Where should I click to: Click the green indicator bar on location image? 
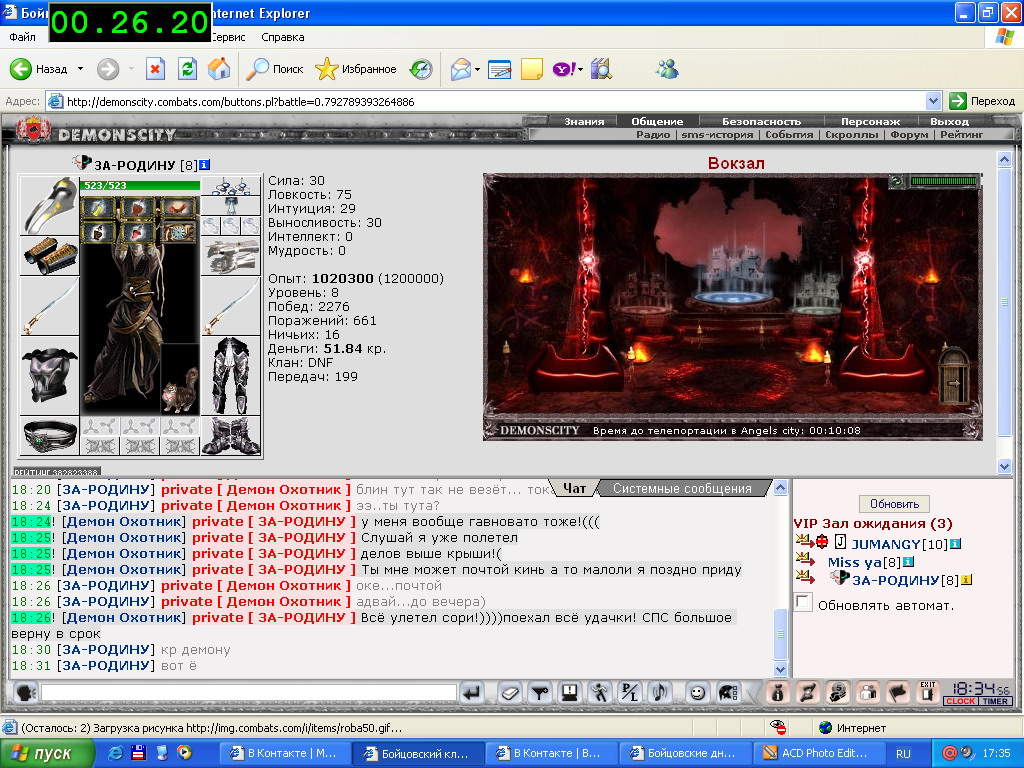(x=944, y=182)
